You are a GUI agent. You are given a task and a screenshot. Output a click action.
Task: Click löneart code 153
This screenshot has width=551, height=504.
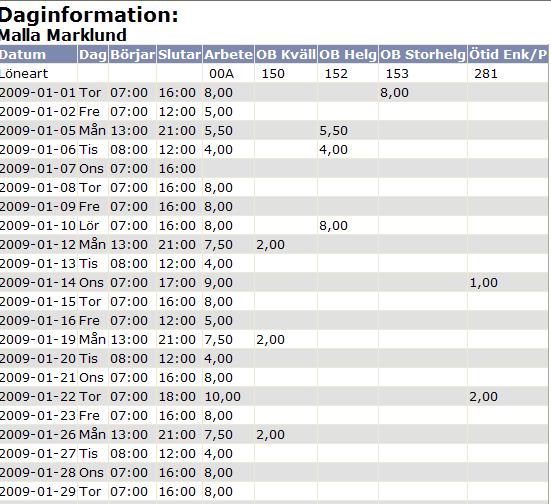pyautogui.click(x=397, y=73)
